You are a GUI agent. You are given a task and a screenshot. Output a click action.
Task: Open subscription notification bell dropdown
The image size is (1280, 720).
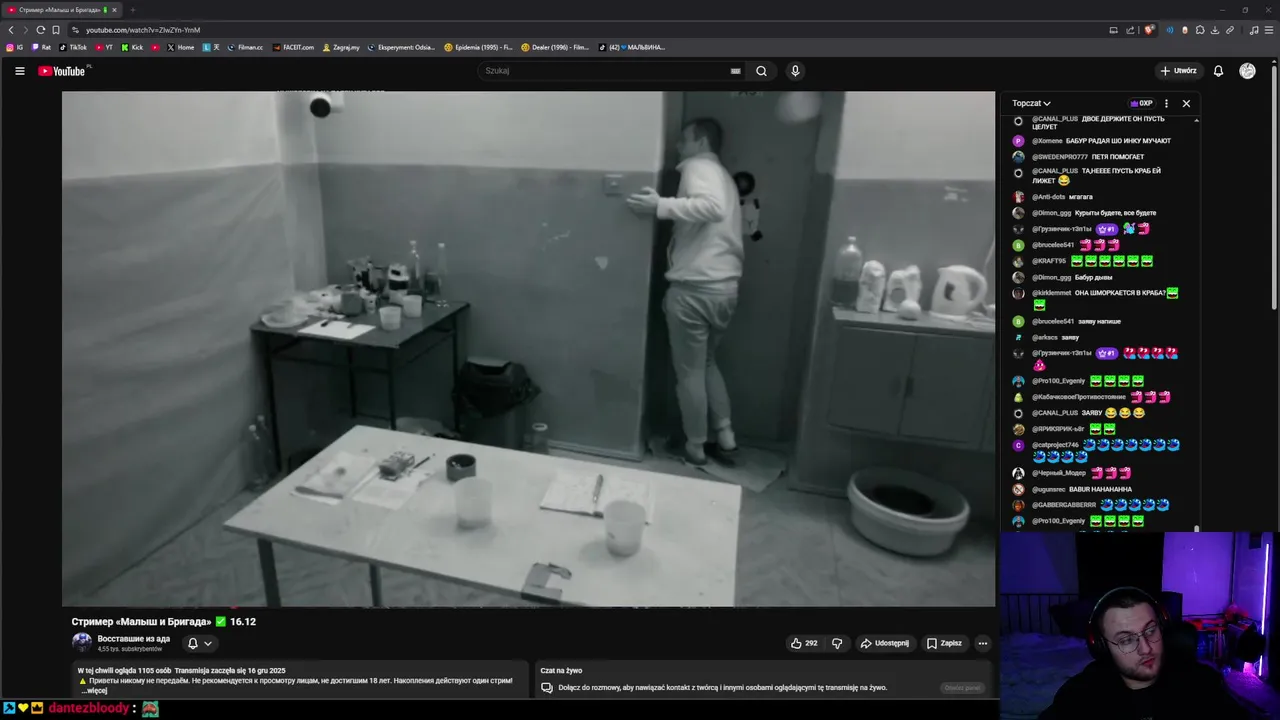click(200, 643)
